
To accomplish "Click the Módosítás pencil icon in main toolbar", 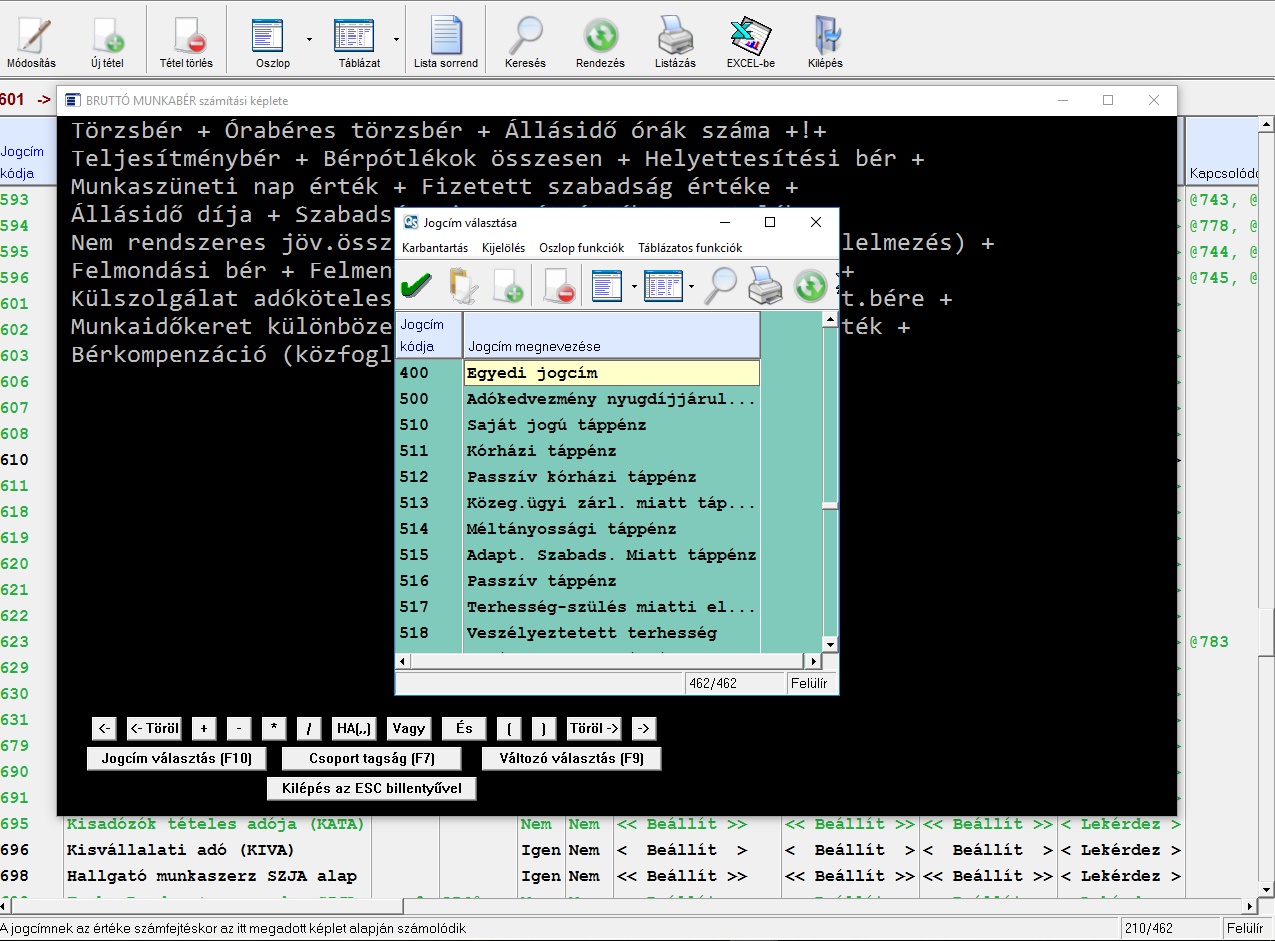I will pyautogui.click(x=31, y=36).
